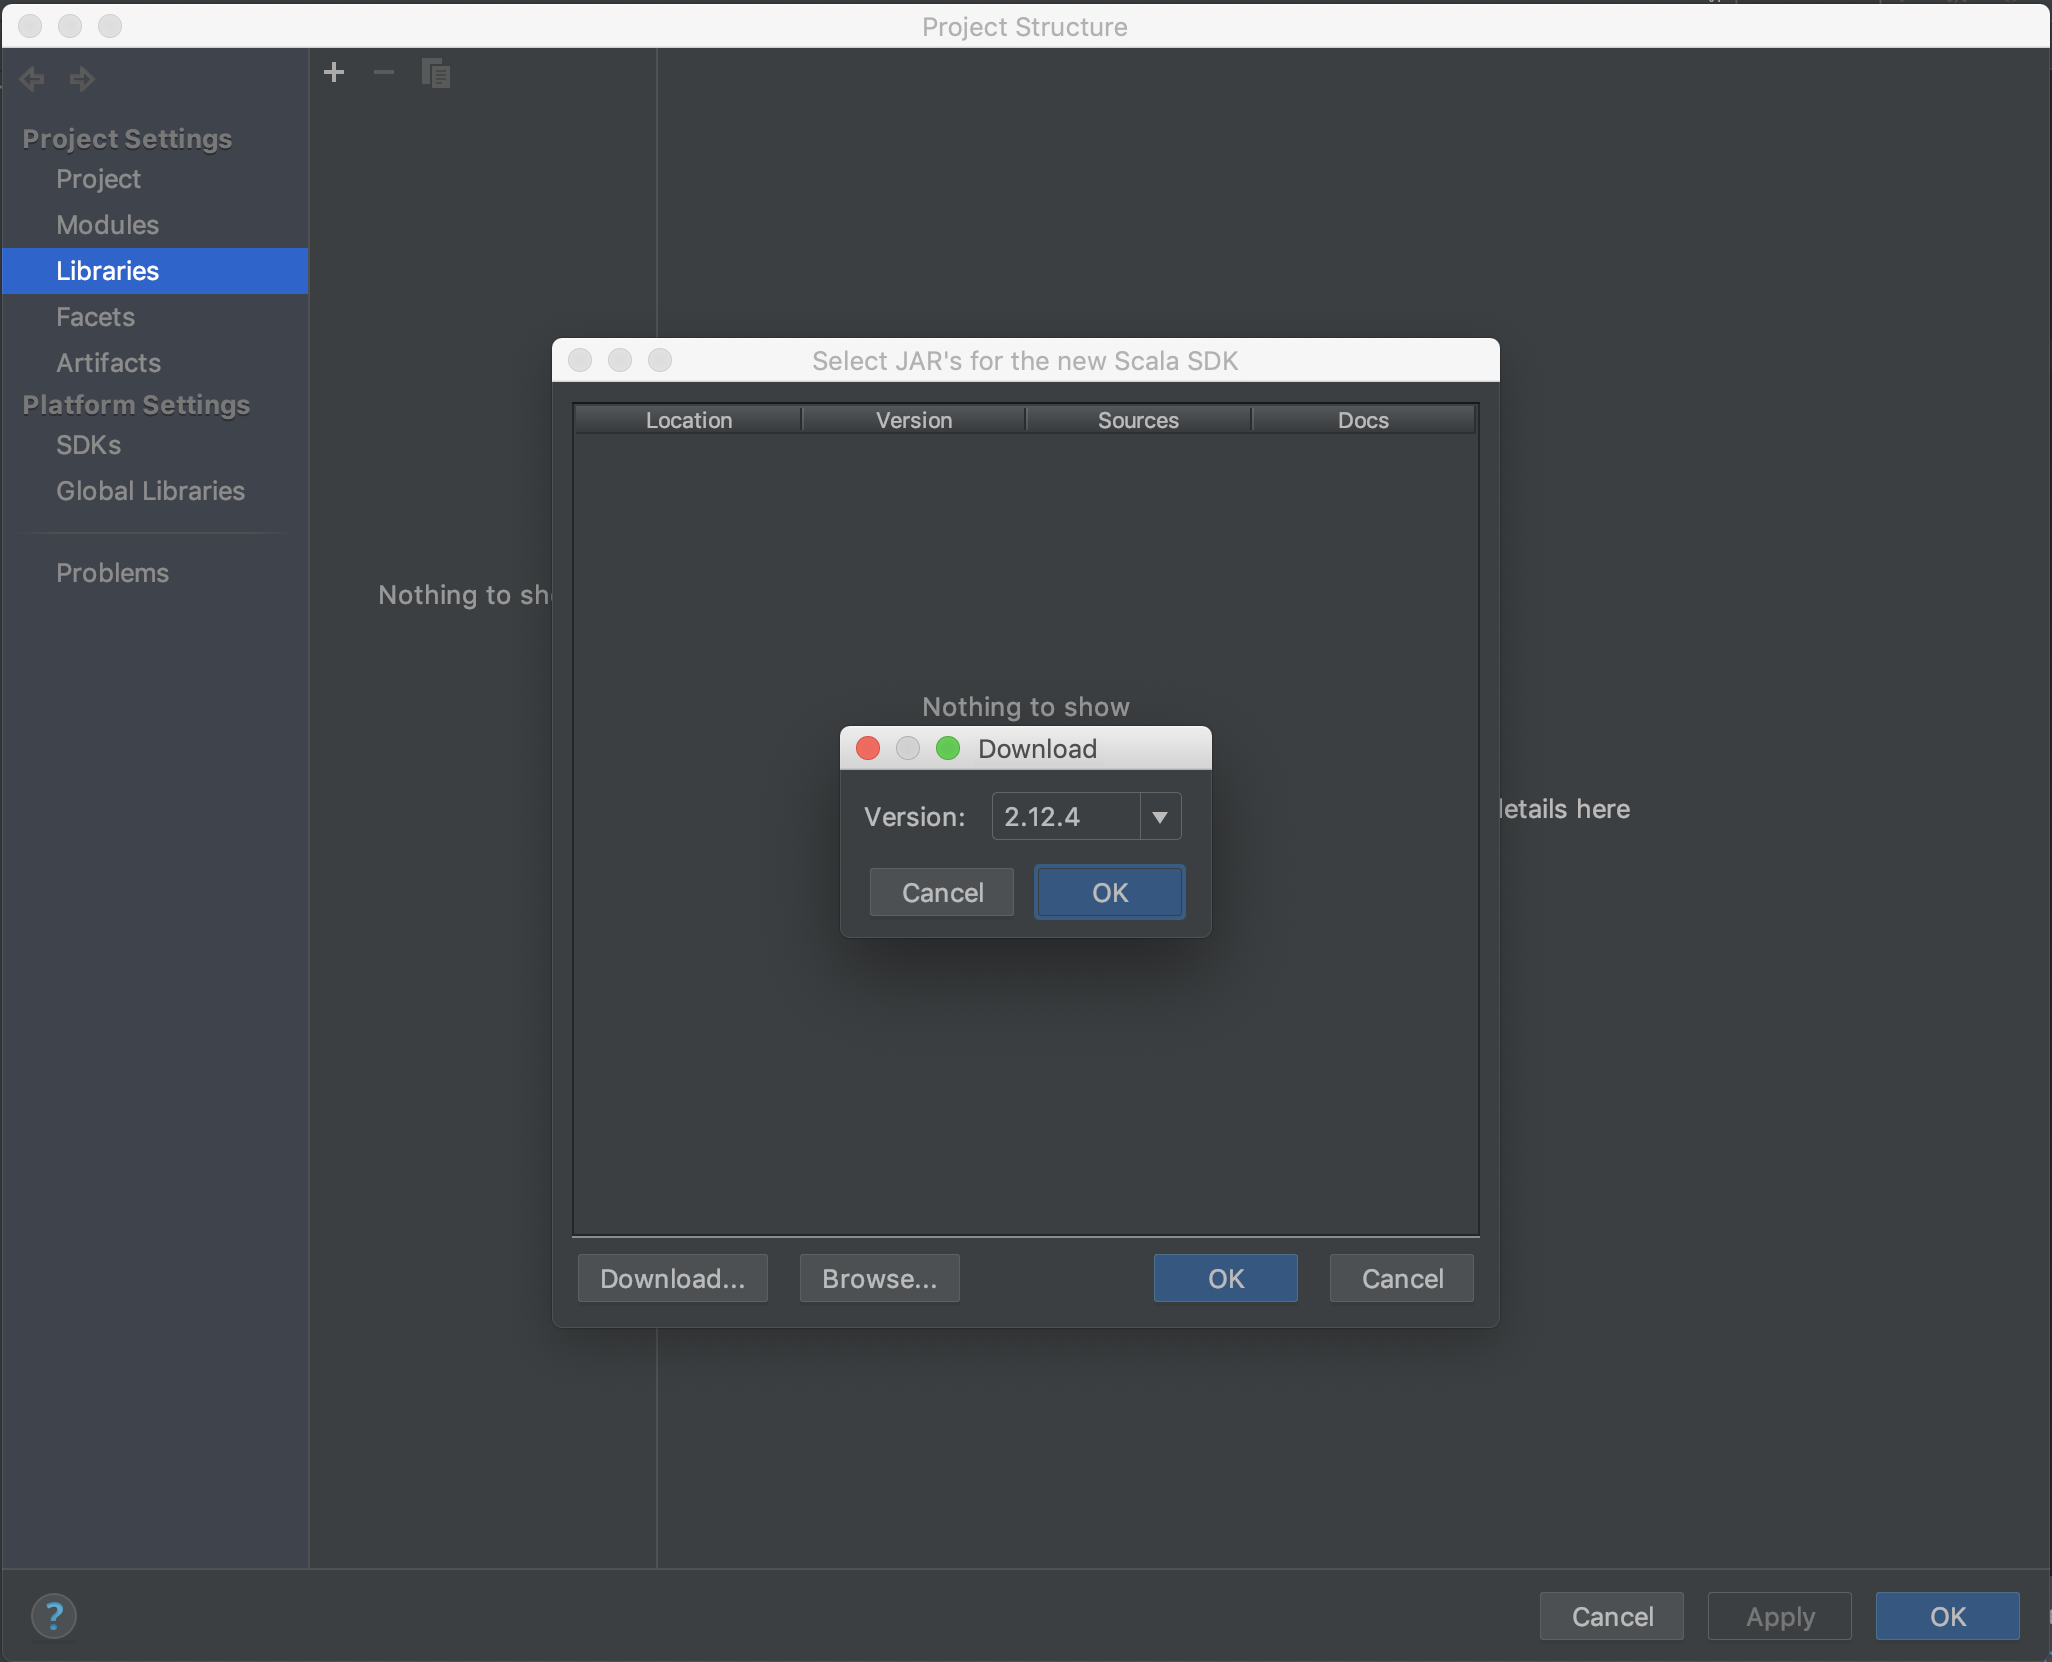The height and width of the screenshot is (1662, 2052).
Task: Click Sources column header
Action: (1138, 420)
